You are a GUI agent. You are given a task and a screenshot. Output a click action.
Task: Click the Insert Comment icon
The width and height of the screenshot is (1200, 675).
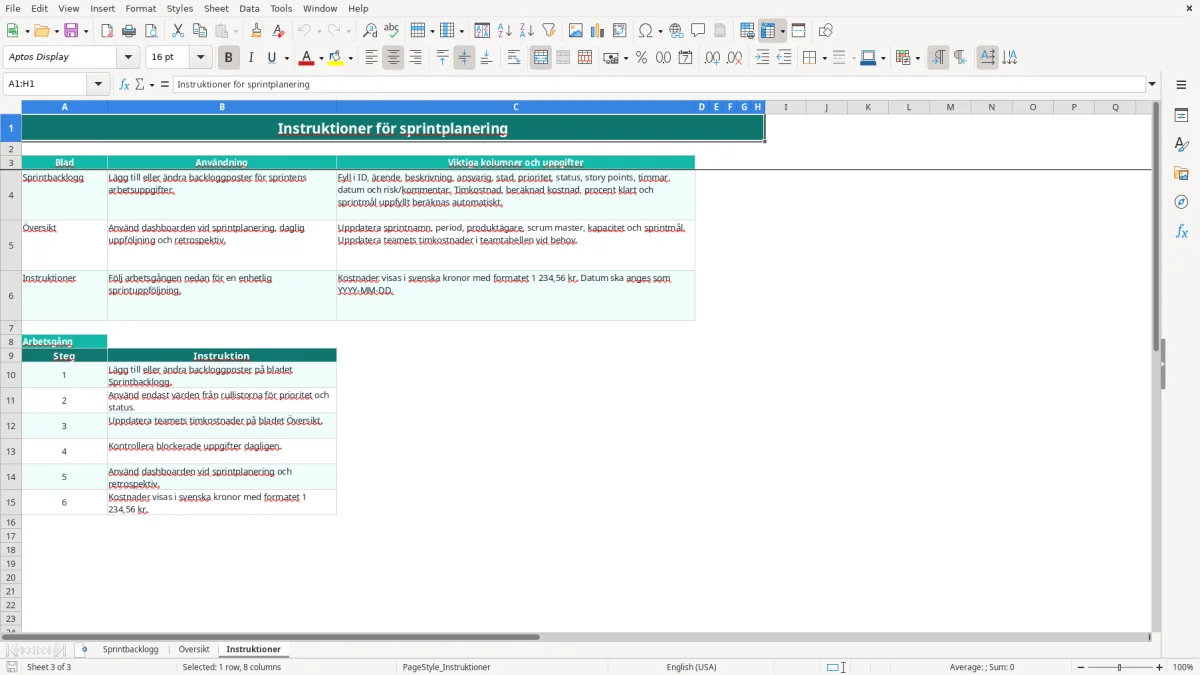tap(698, 31)
